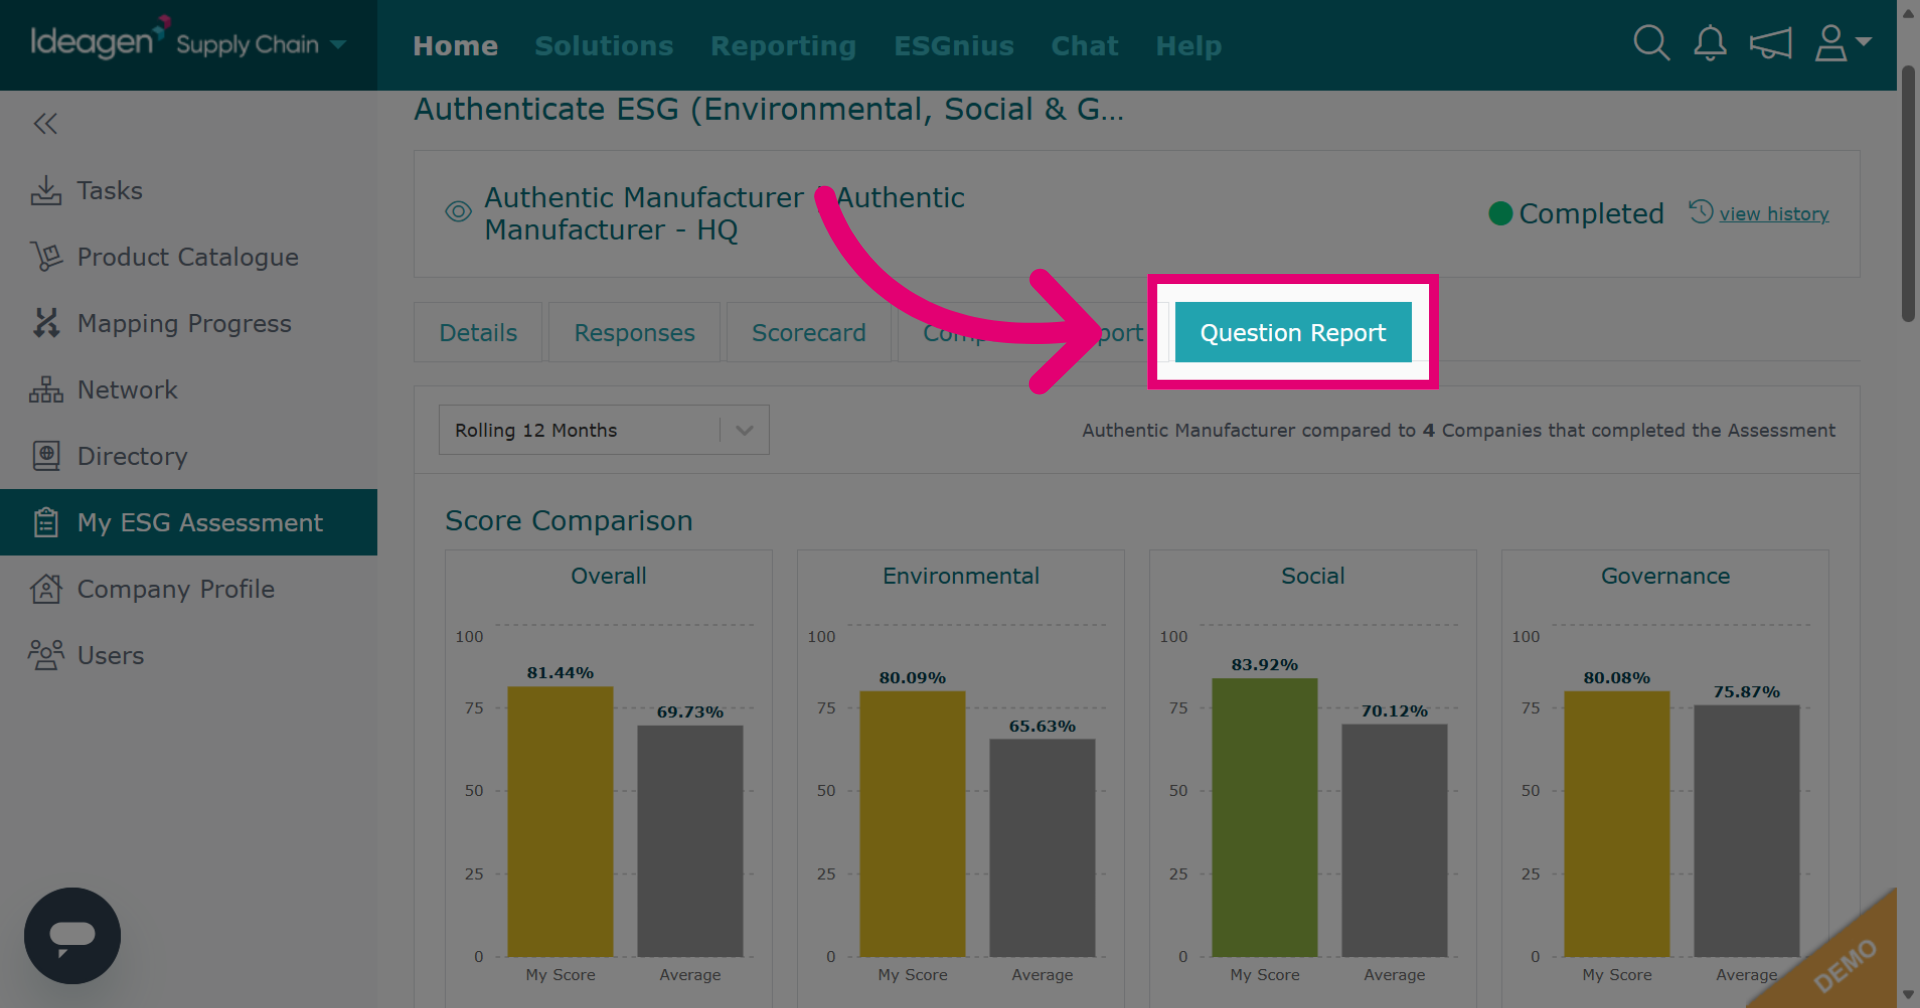Open the Help menu

point(1189,46)
